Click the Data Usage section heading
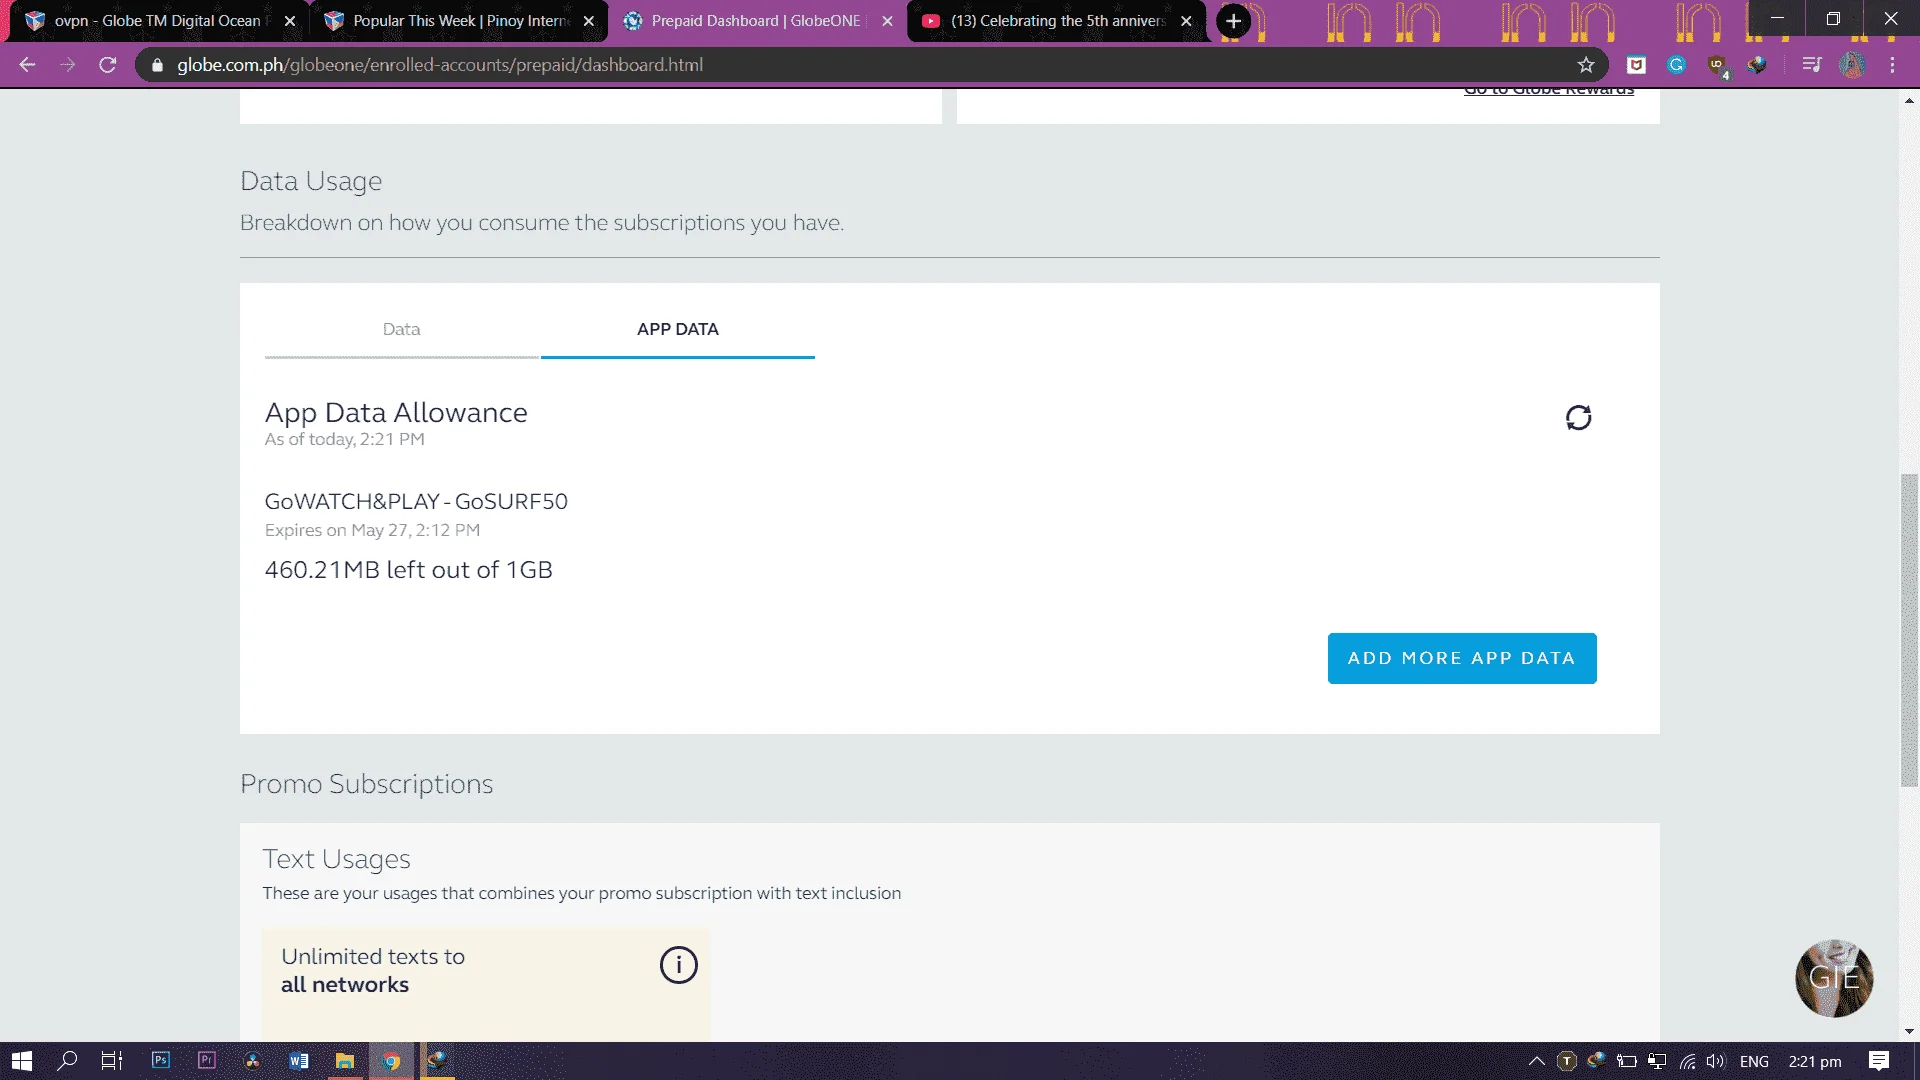The image size is (1920, 1080). coord(311,181)
